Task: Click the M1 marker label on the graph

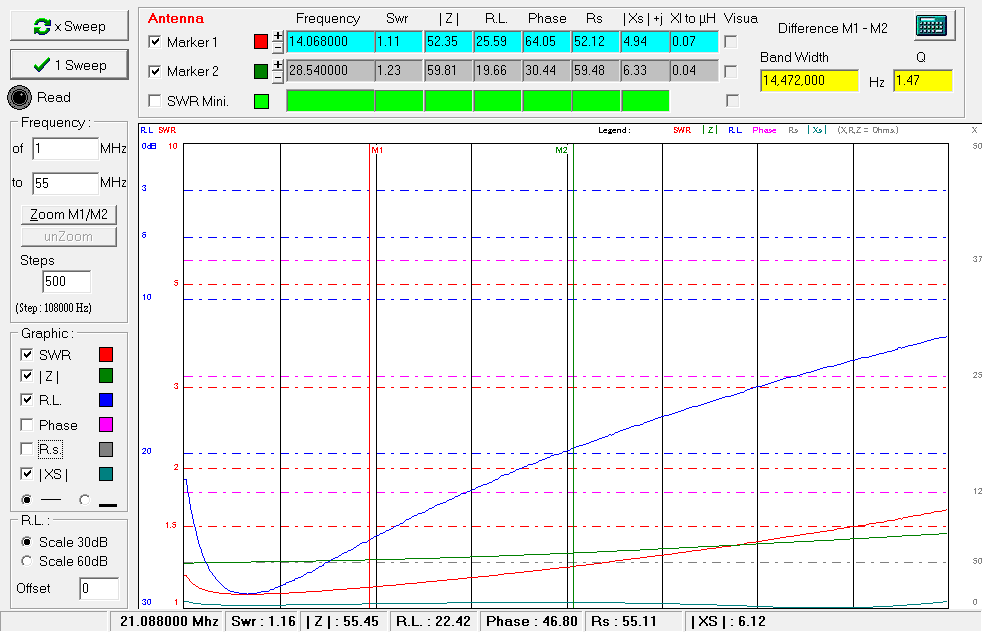Action: point(376,150)
